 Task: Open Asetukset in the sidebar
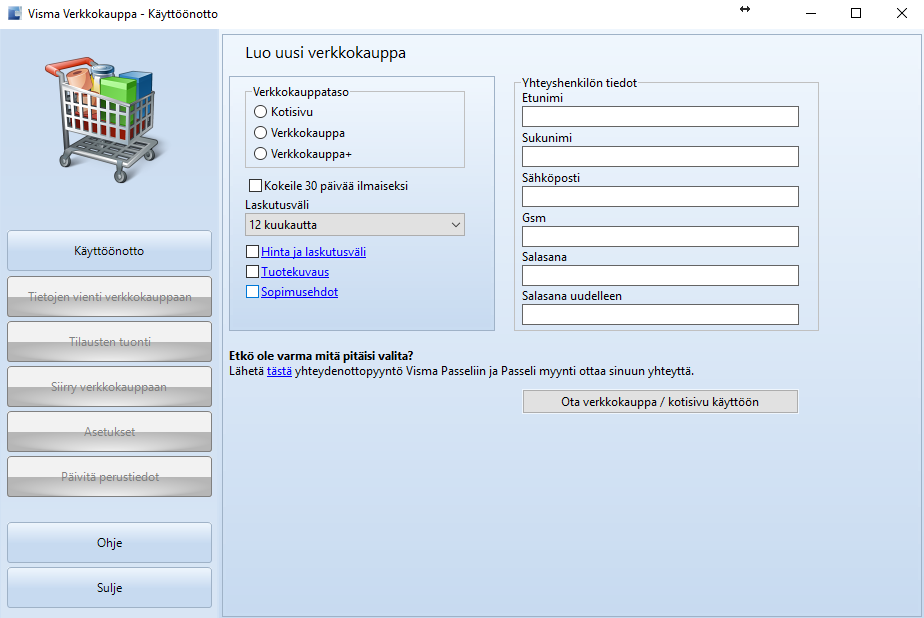pos(110,431)
